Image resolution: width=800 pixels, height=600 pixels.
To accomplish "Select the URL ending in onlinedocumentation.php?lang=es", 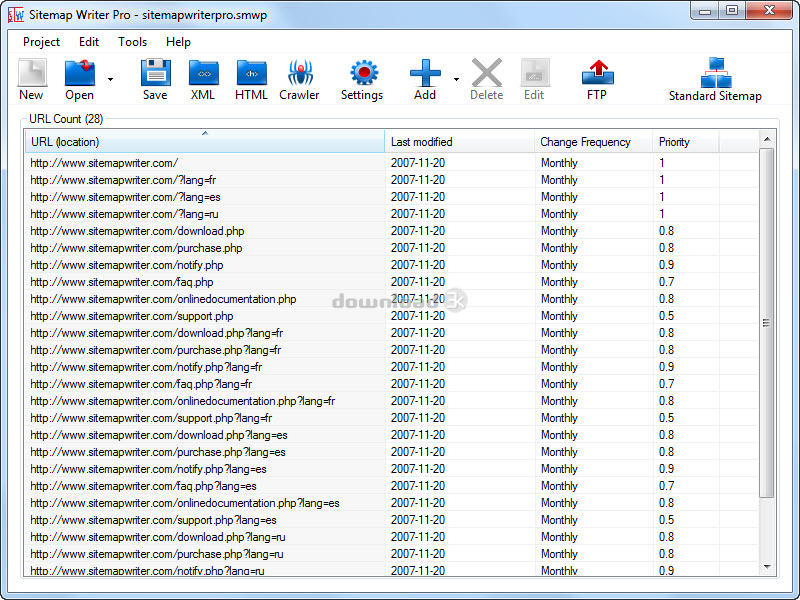I will tap(185, 503).
